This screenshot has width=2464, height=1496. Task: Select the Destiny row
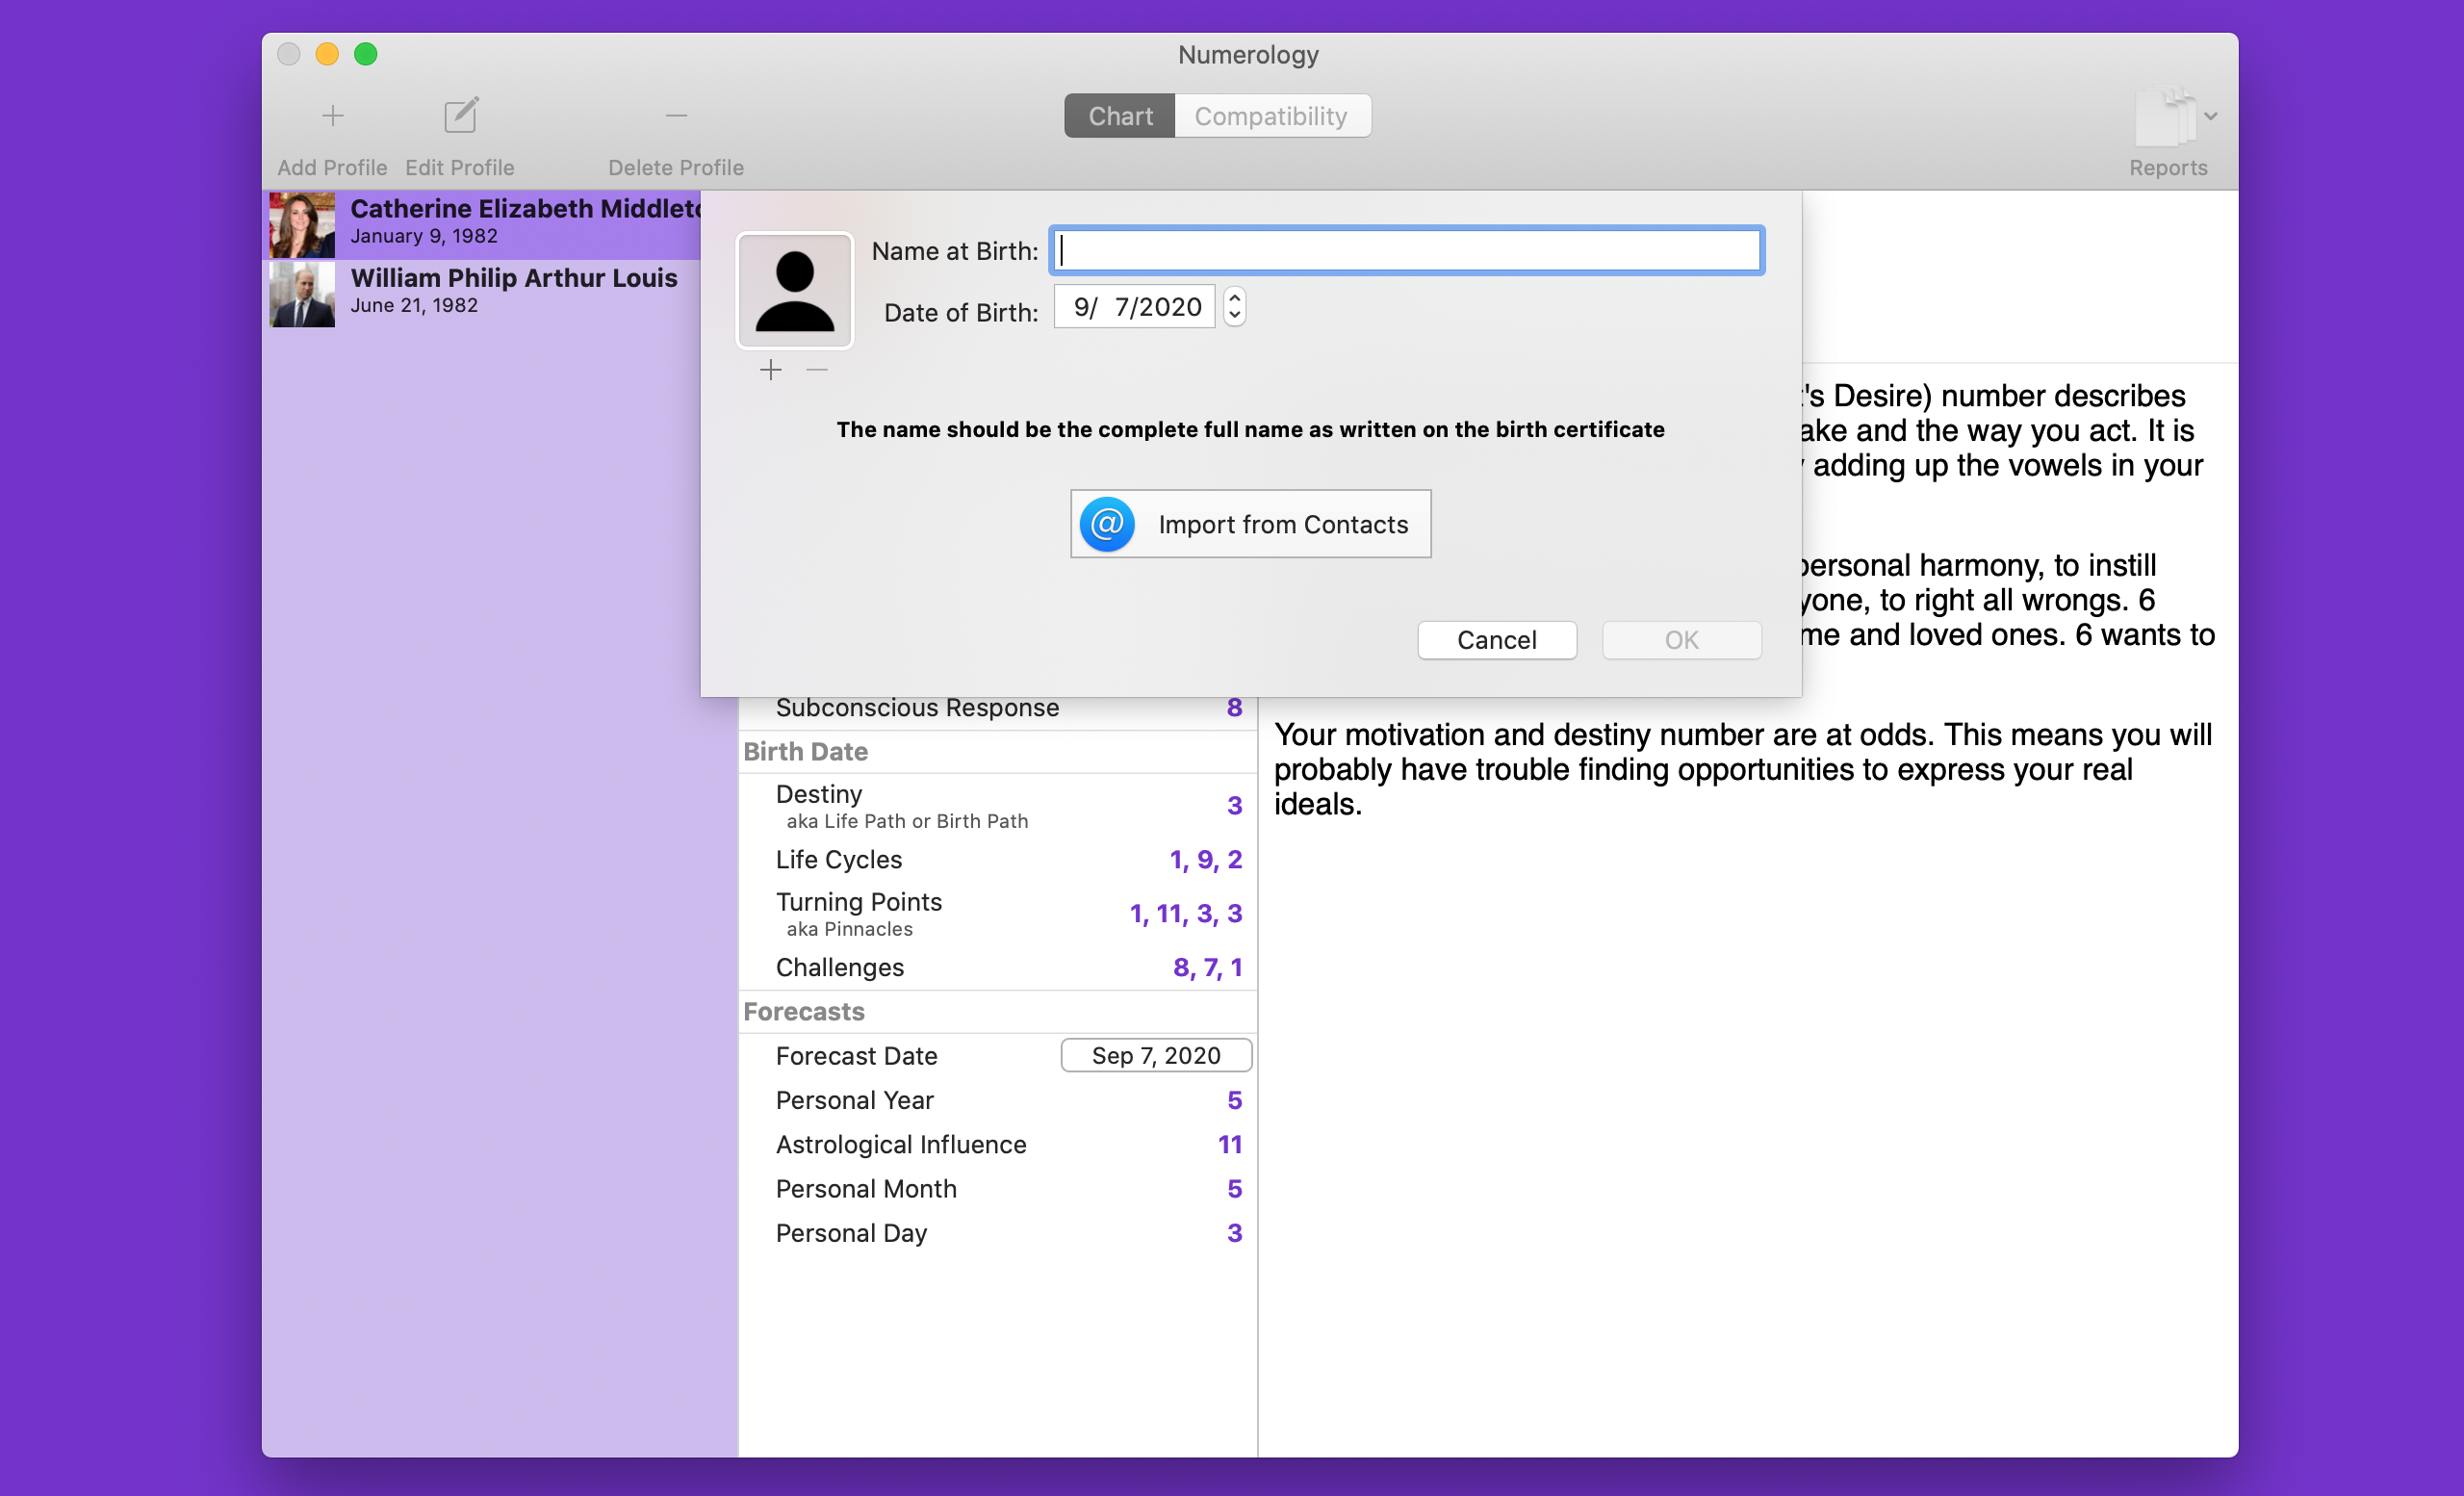tap(997, 806)
